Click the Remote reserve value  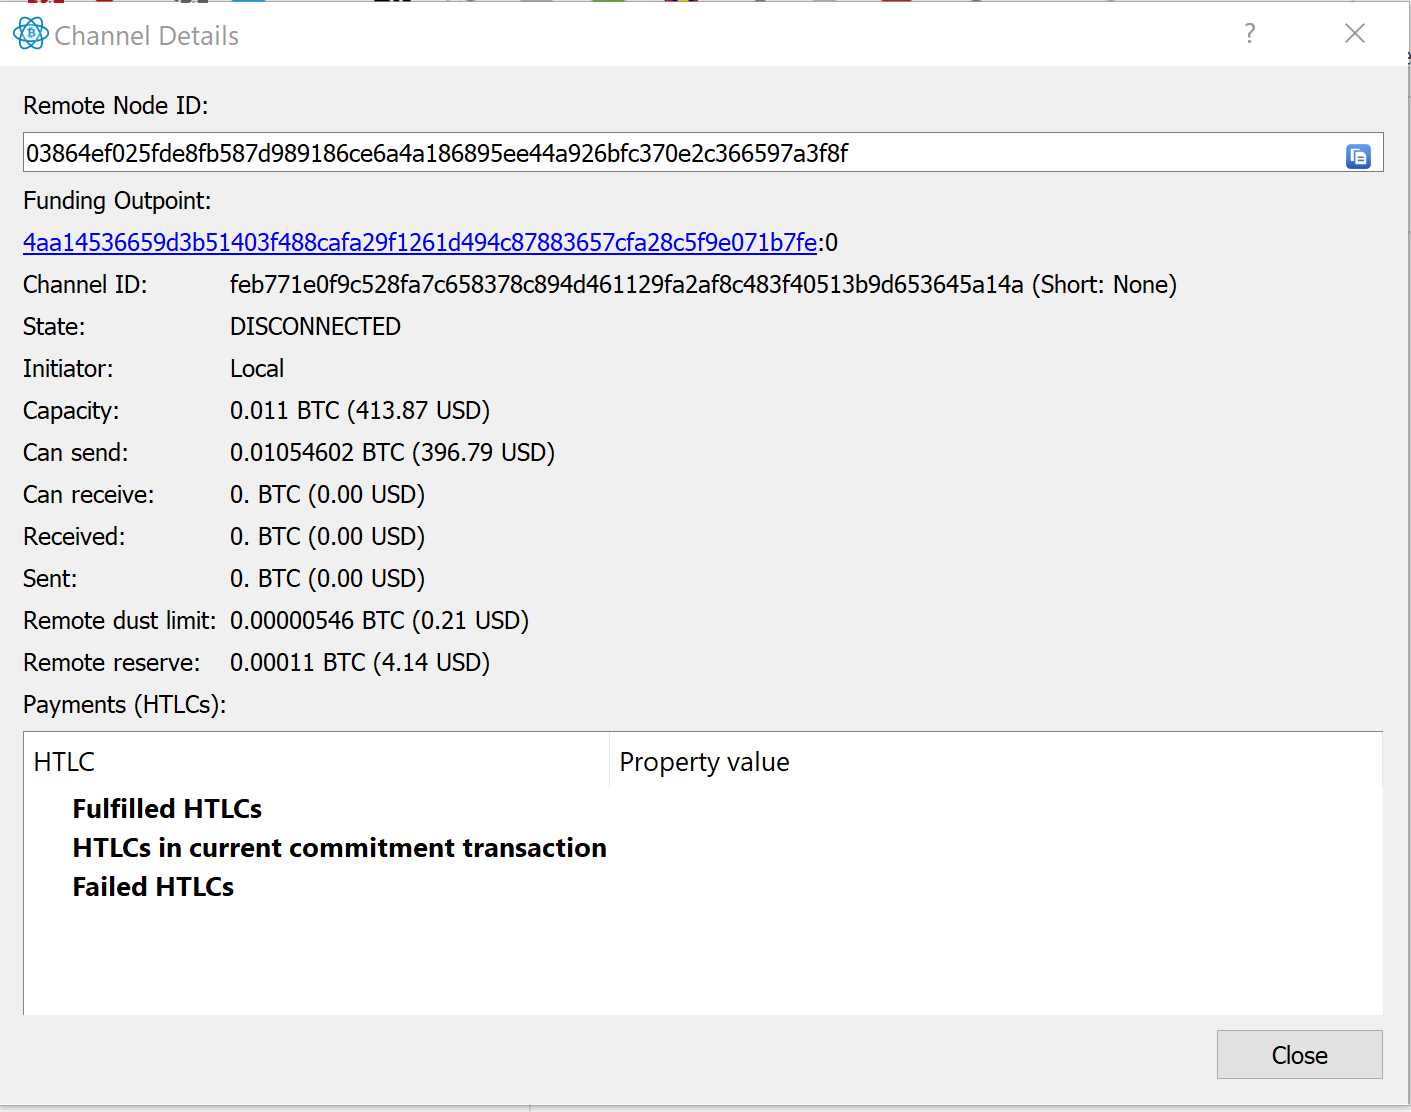pyautogui.click(x=360, y=662)
